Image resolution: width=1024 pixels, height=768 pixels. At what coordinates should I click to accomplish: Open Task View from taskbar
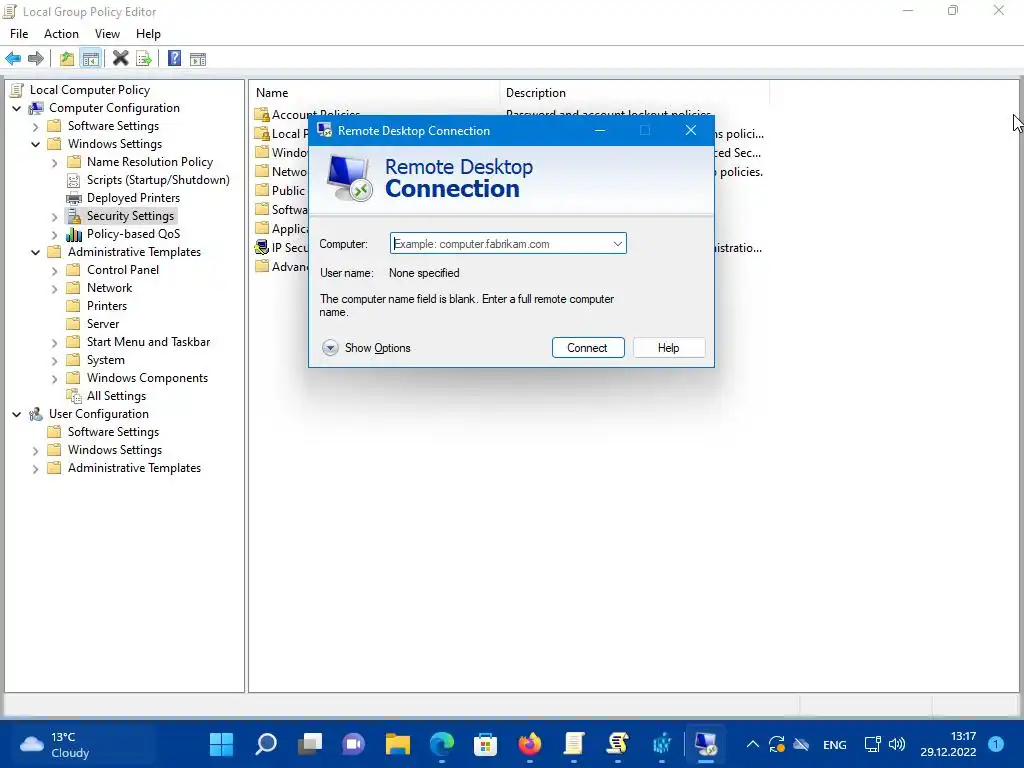tap(310, 744)
